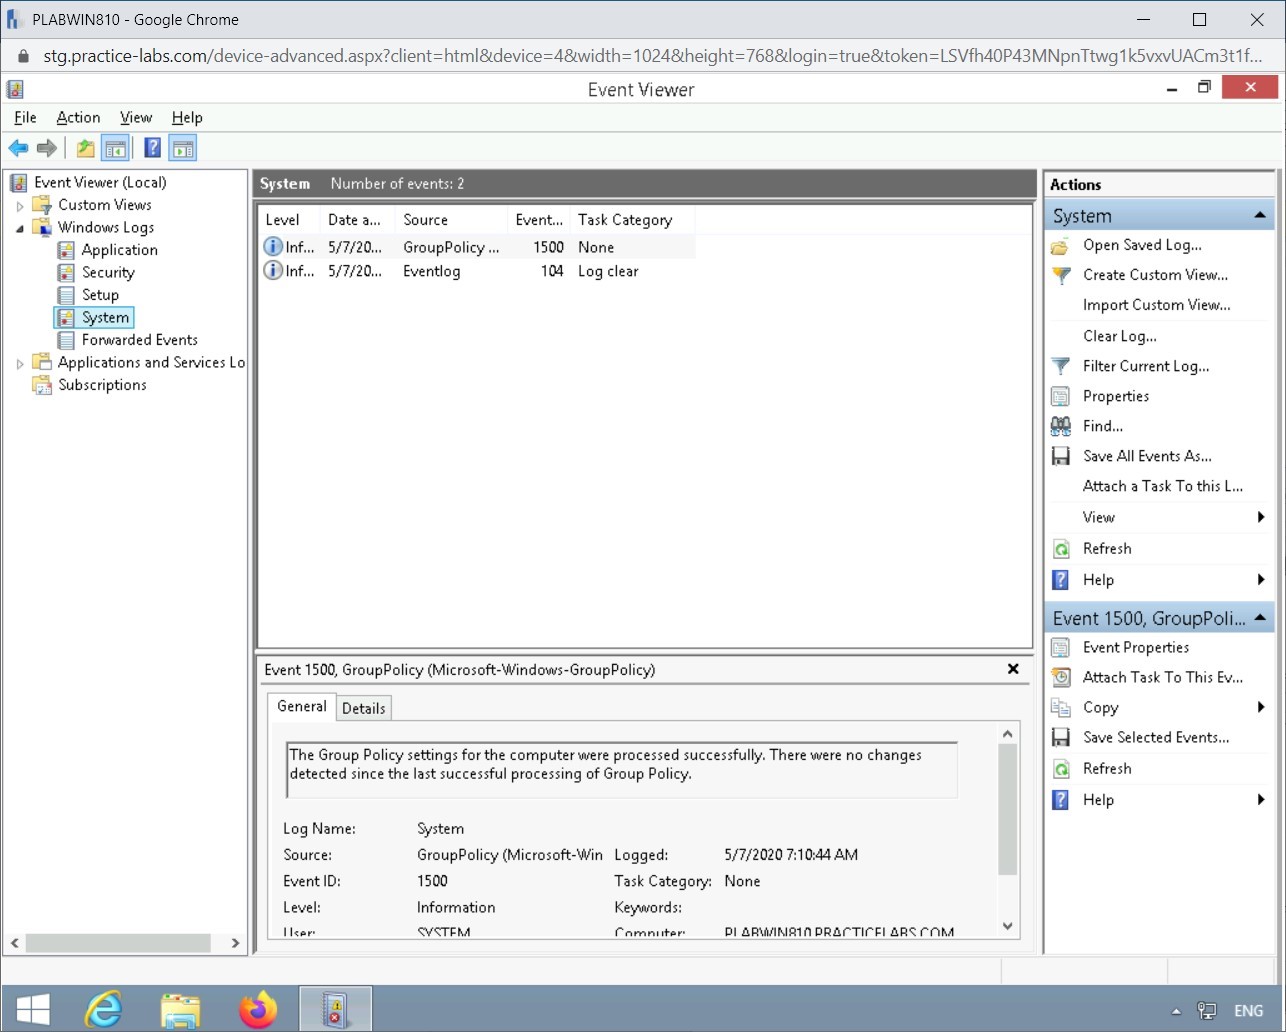Select the Eventlog 104 Log clear event row
The width and height of the screenshot is (1286, 1032).
[x=450, y=271]
